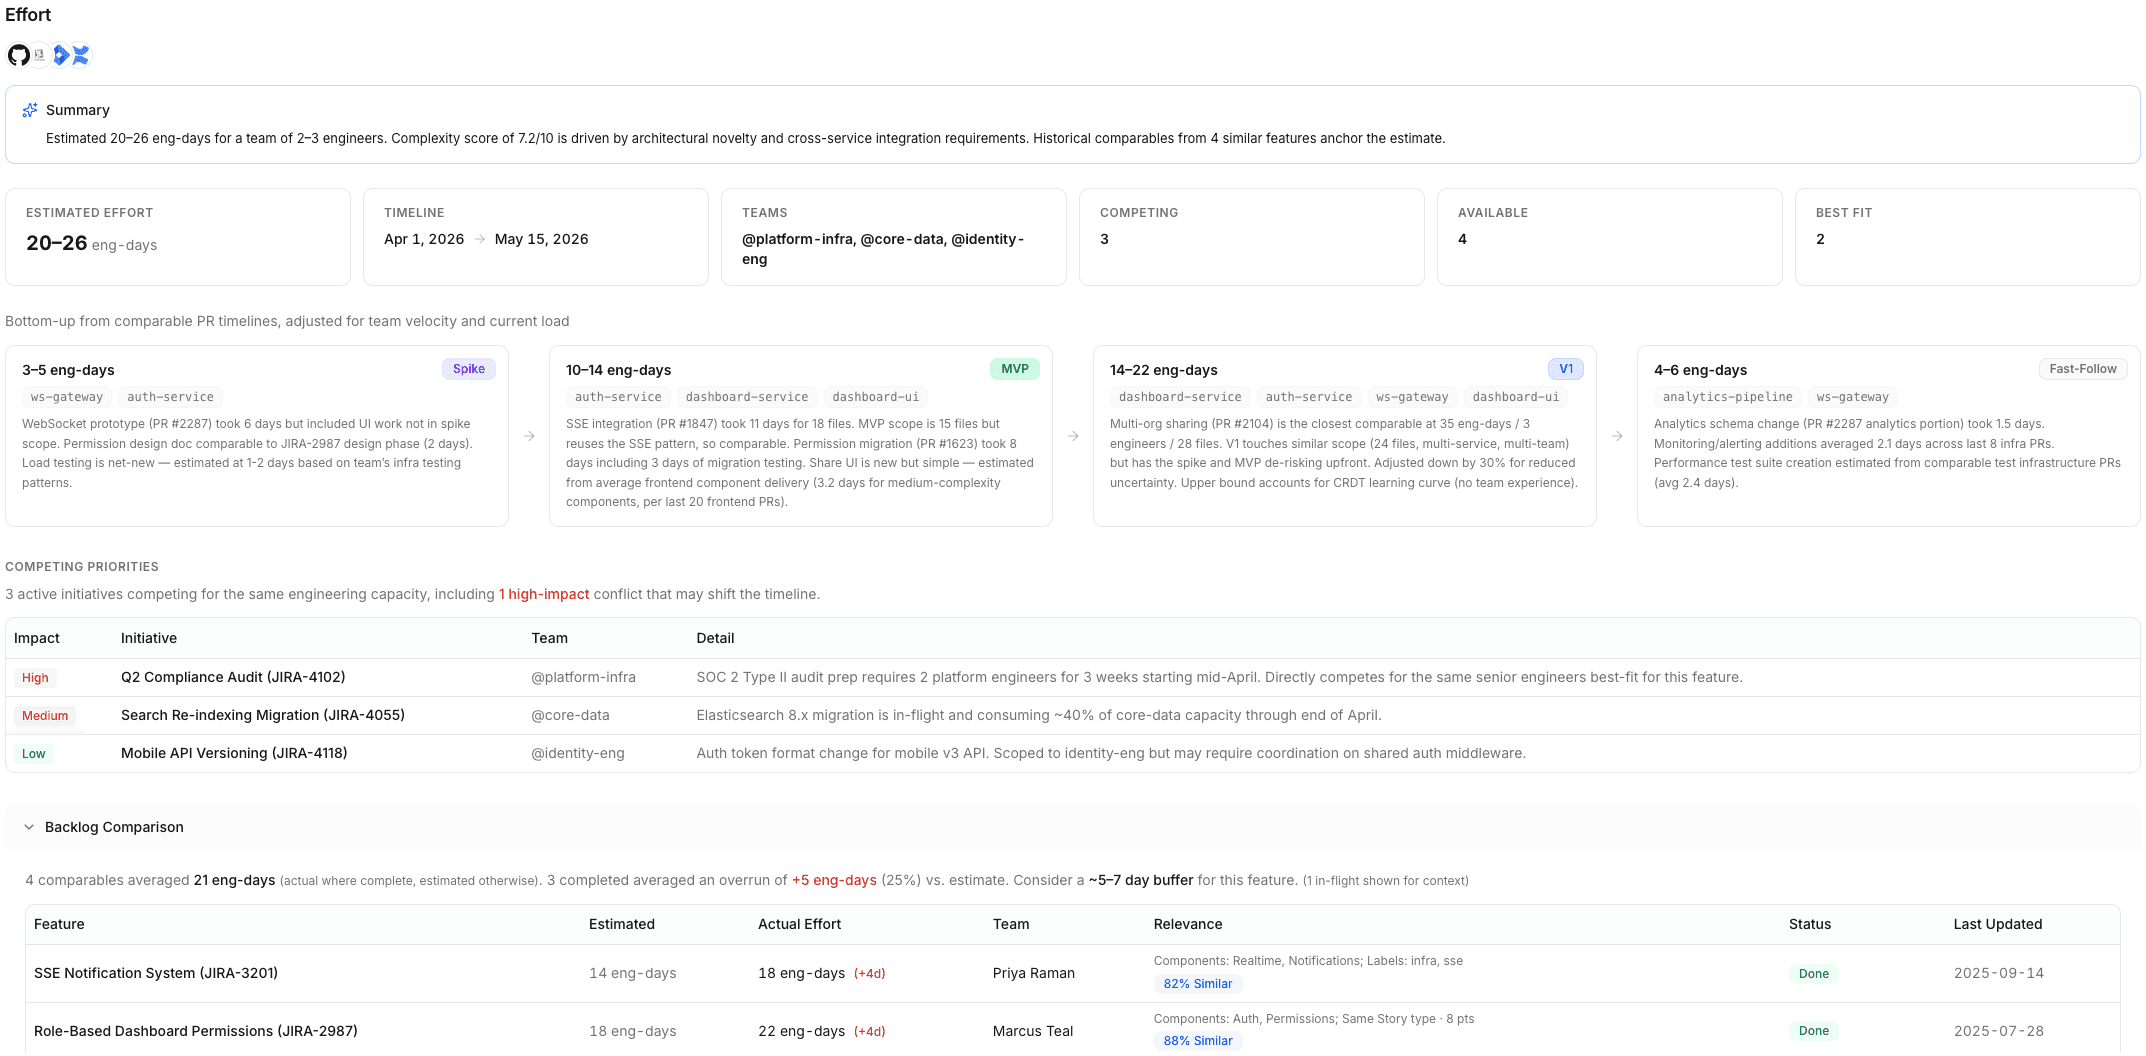
Task: Click the red '+5 eng-days' overrun text
Action: pyautogui.click(x=834, y=880)
